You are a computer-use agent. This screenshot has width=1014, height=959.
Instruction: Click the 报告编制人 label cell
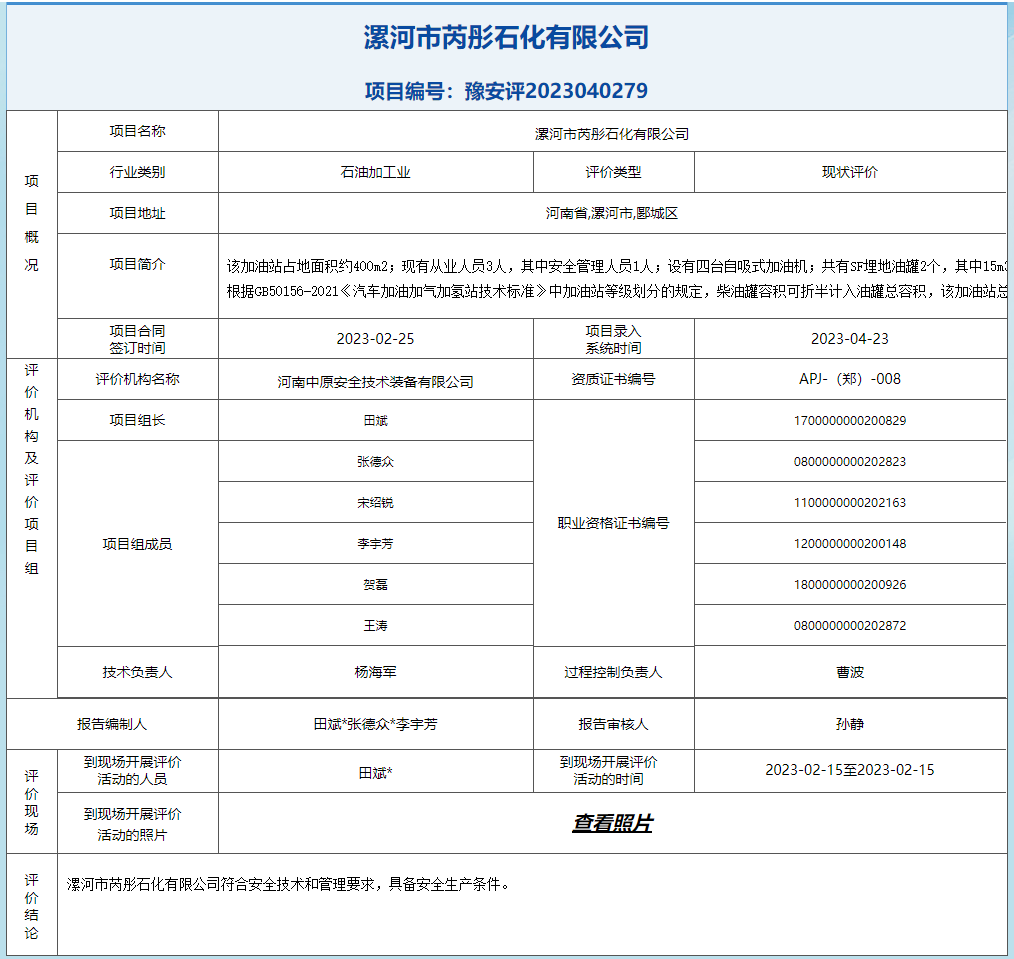[x=113, y=724]
